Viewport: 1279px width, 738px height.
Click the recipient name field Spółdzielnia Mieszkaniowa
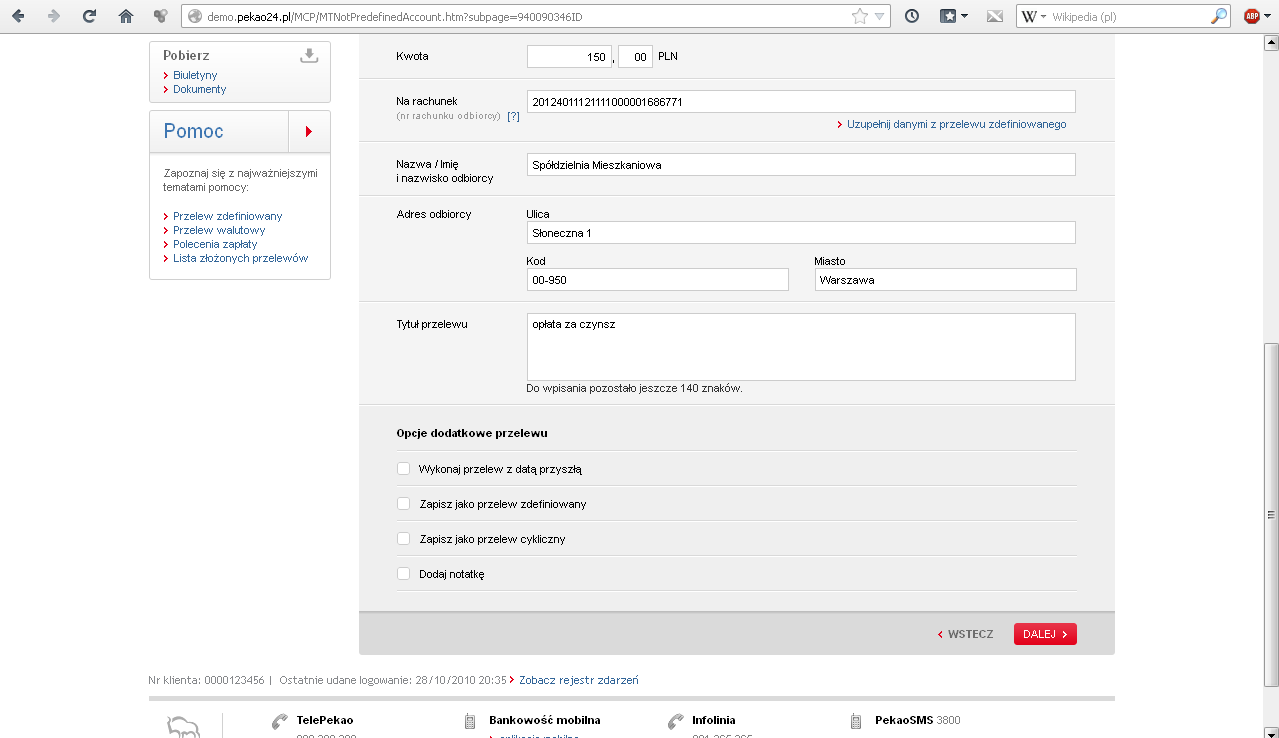[801, 165]
